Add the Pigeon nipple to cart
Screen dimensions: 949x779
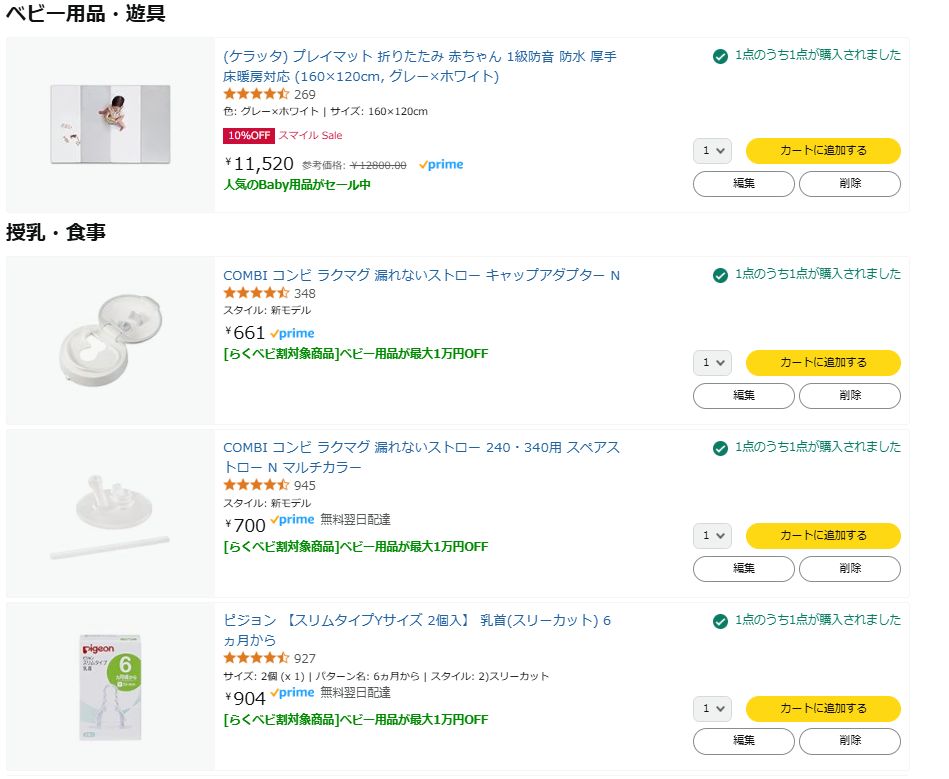823,709
